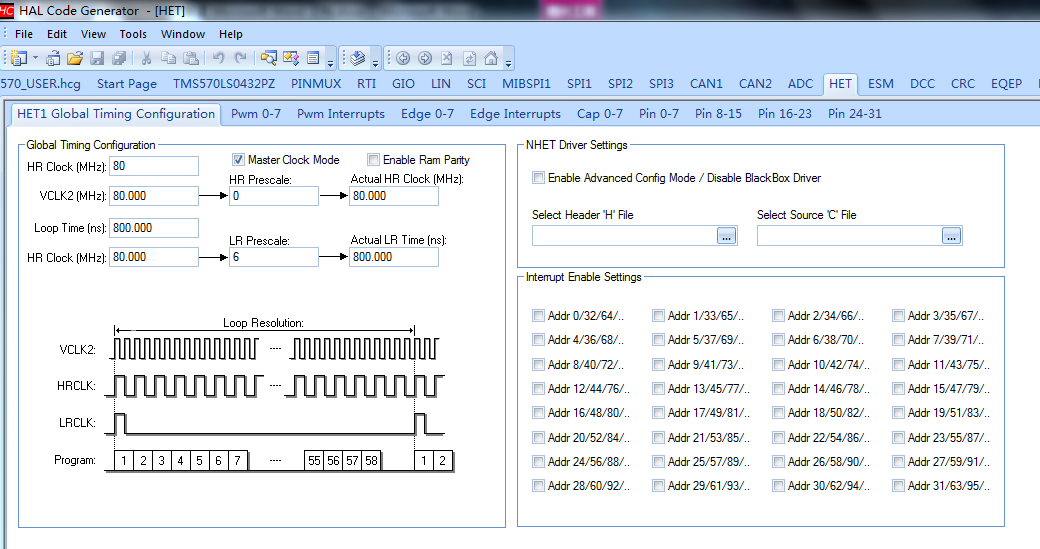Open the Edge 0-7 sub-tab

427,113
